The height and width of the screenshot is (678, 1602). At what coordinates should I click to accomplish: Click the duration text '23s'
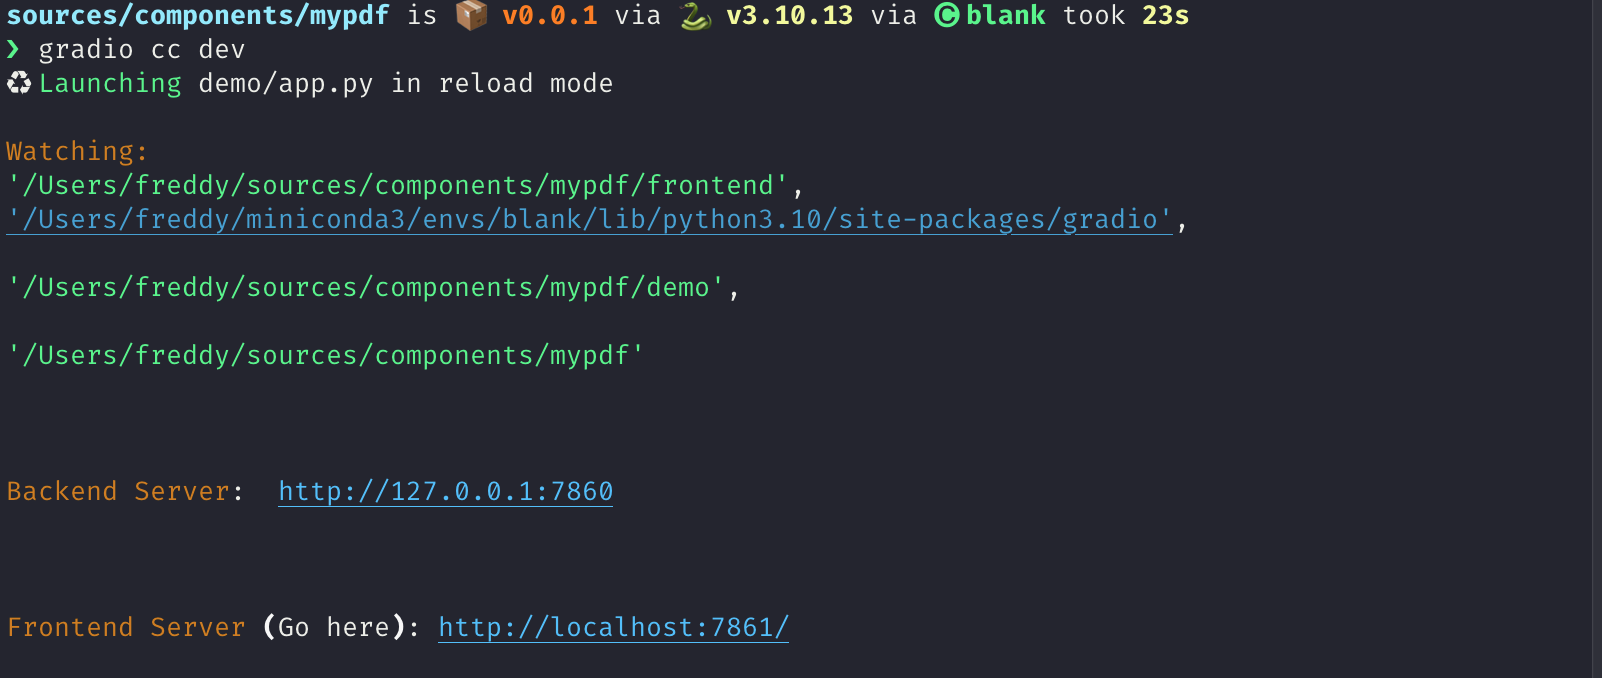coord(1166,15)
